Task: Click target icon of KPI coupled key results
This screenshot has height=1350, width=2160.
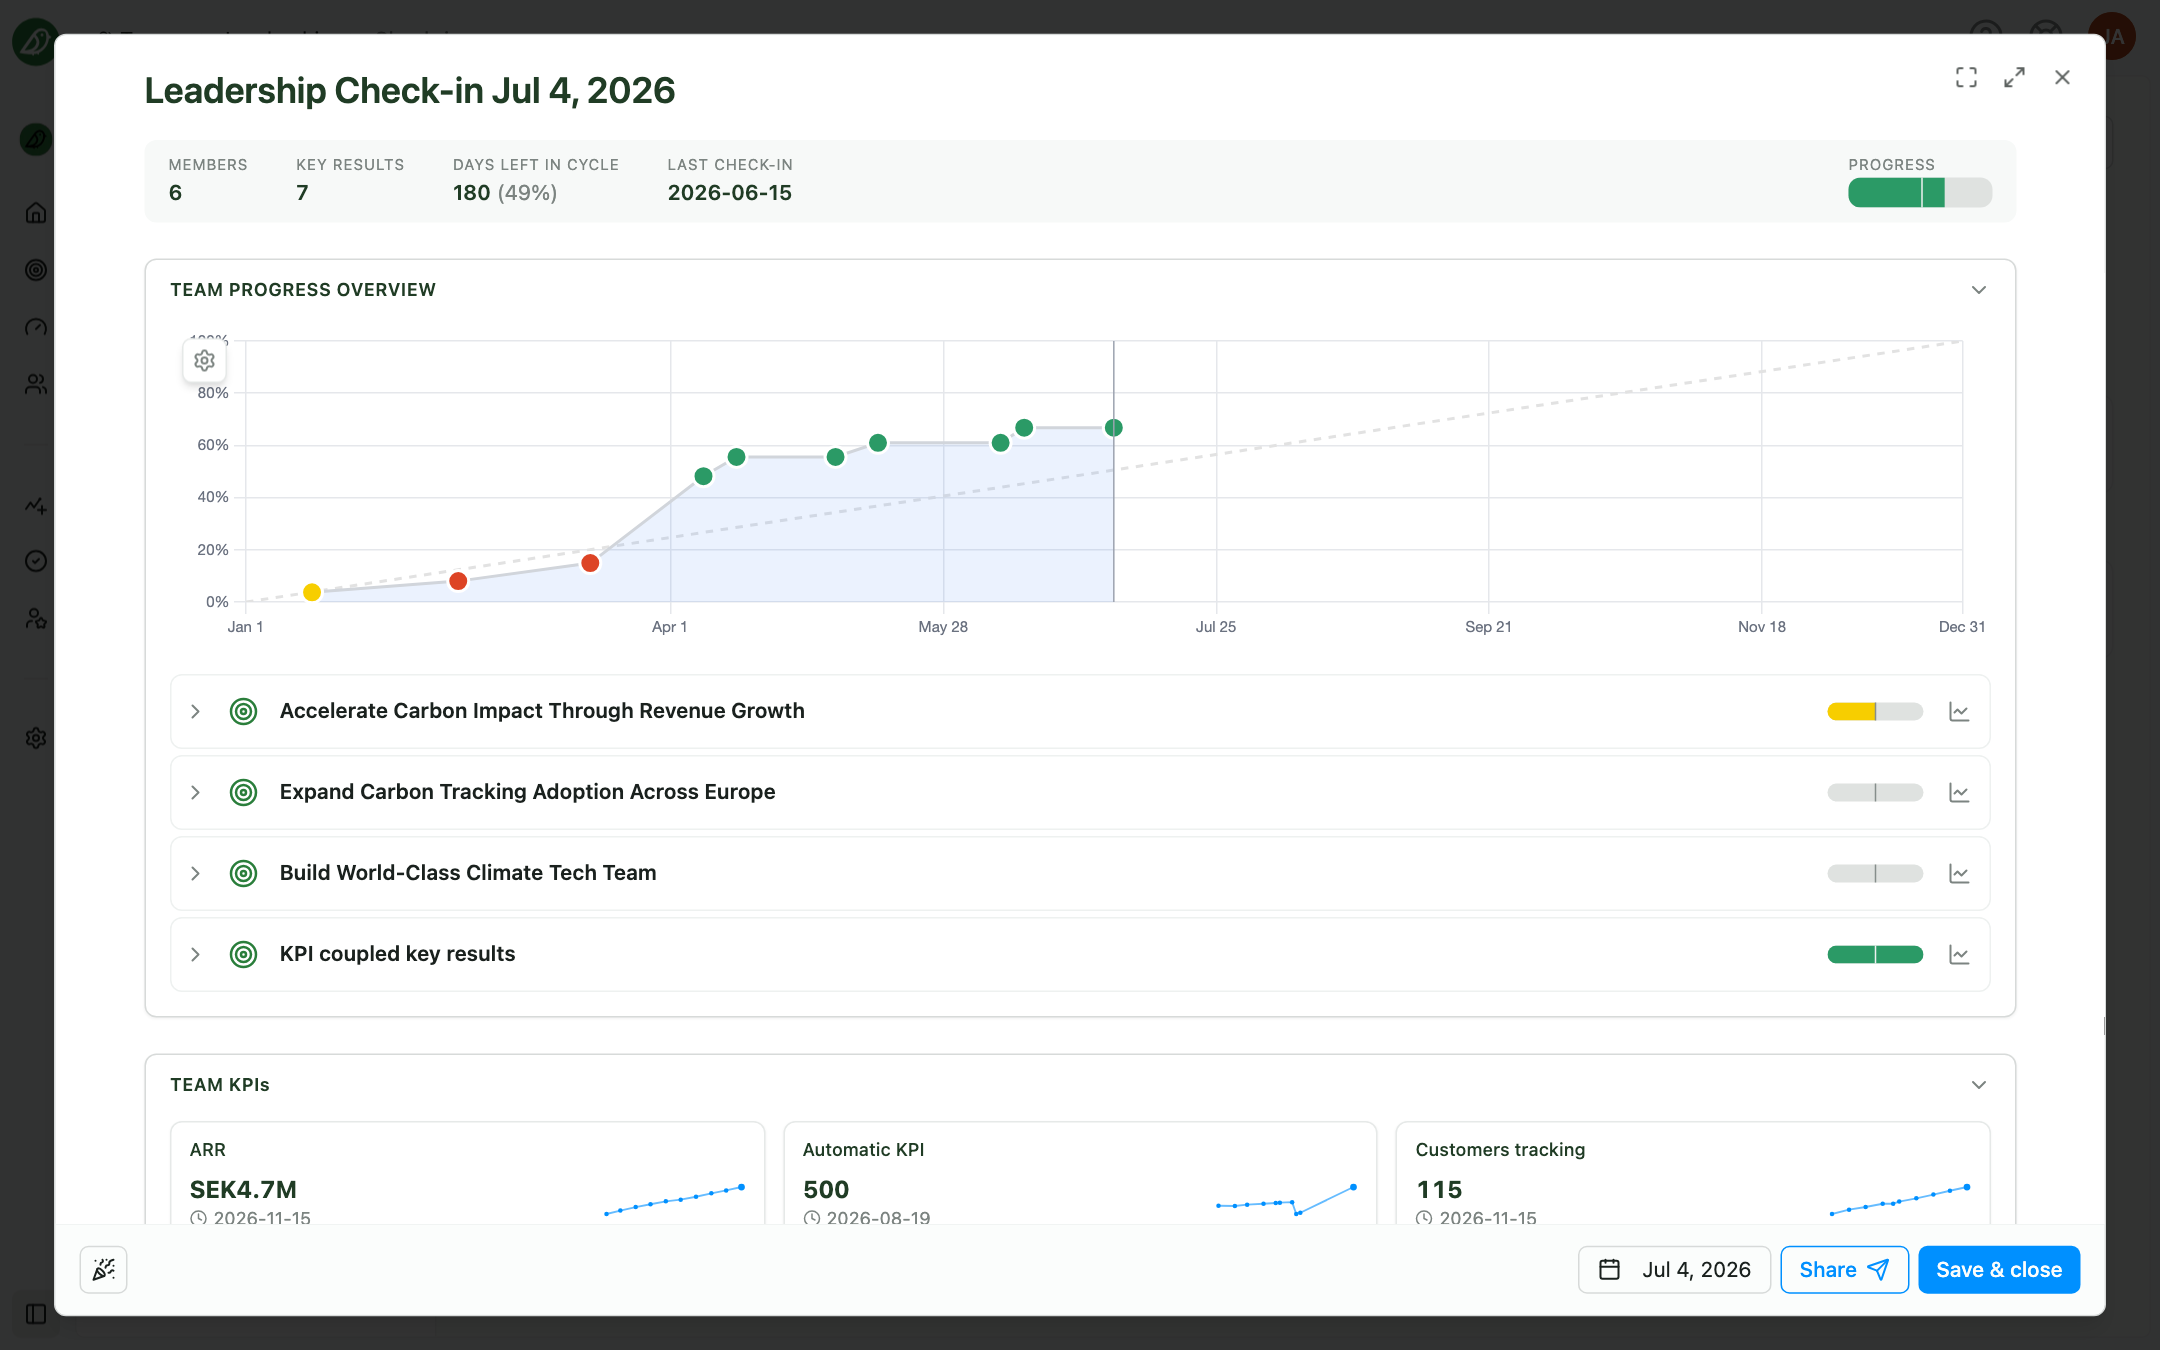Action: coord(243,955)
